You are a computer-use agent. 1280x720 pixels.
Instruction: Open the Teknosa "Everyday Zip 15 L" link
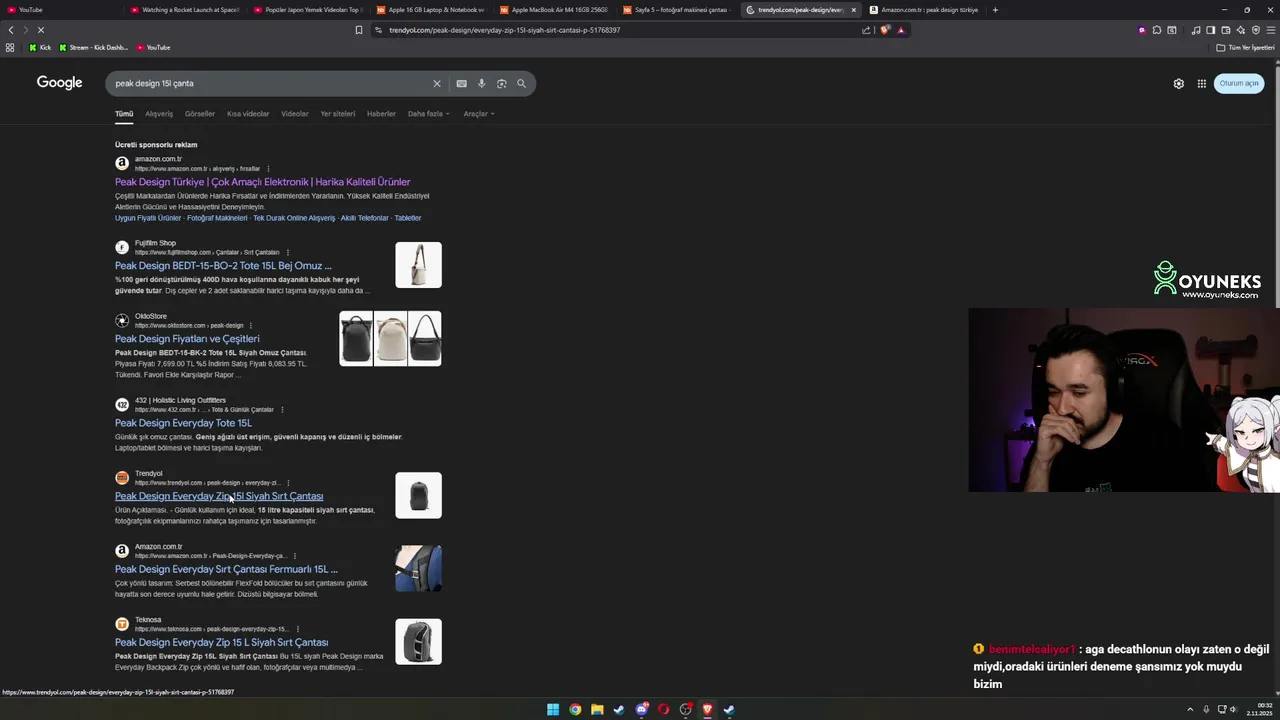point(221,642)
